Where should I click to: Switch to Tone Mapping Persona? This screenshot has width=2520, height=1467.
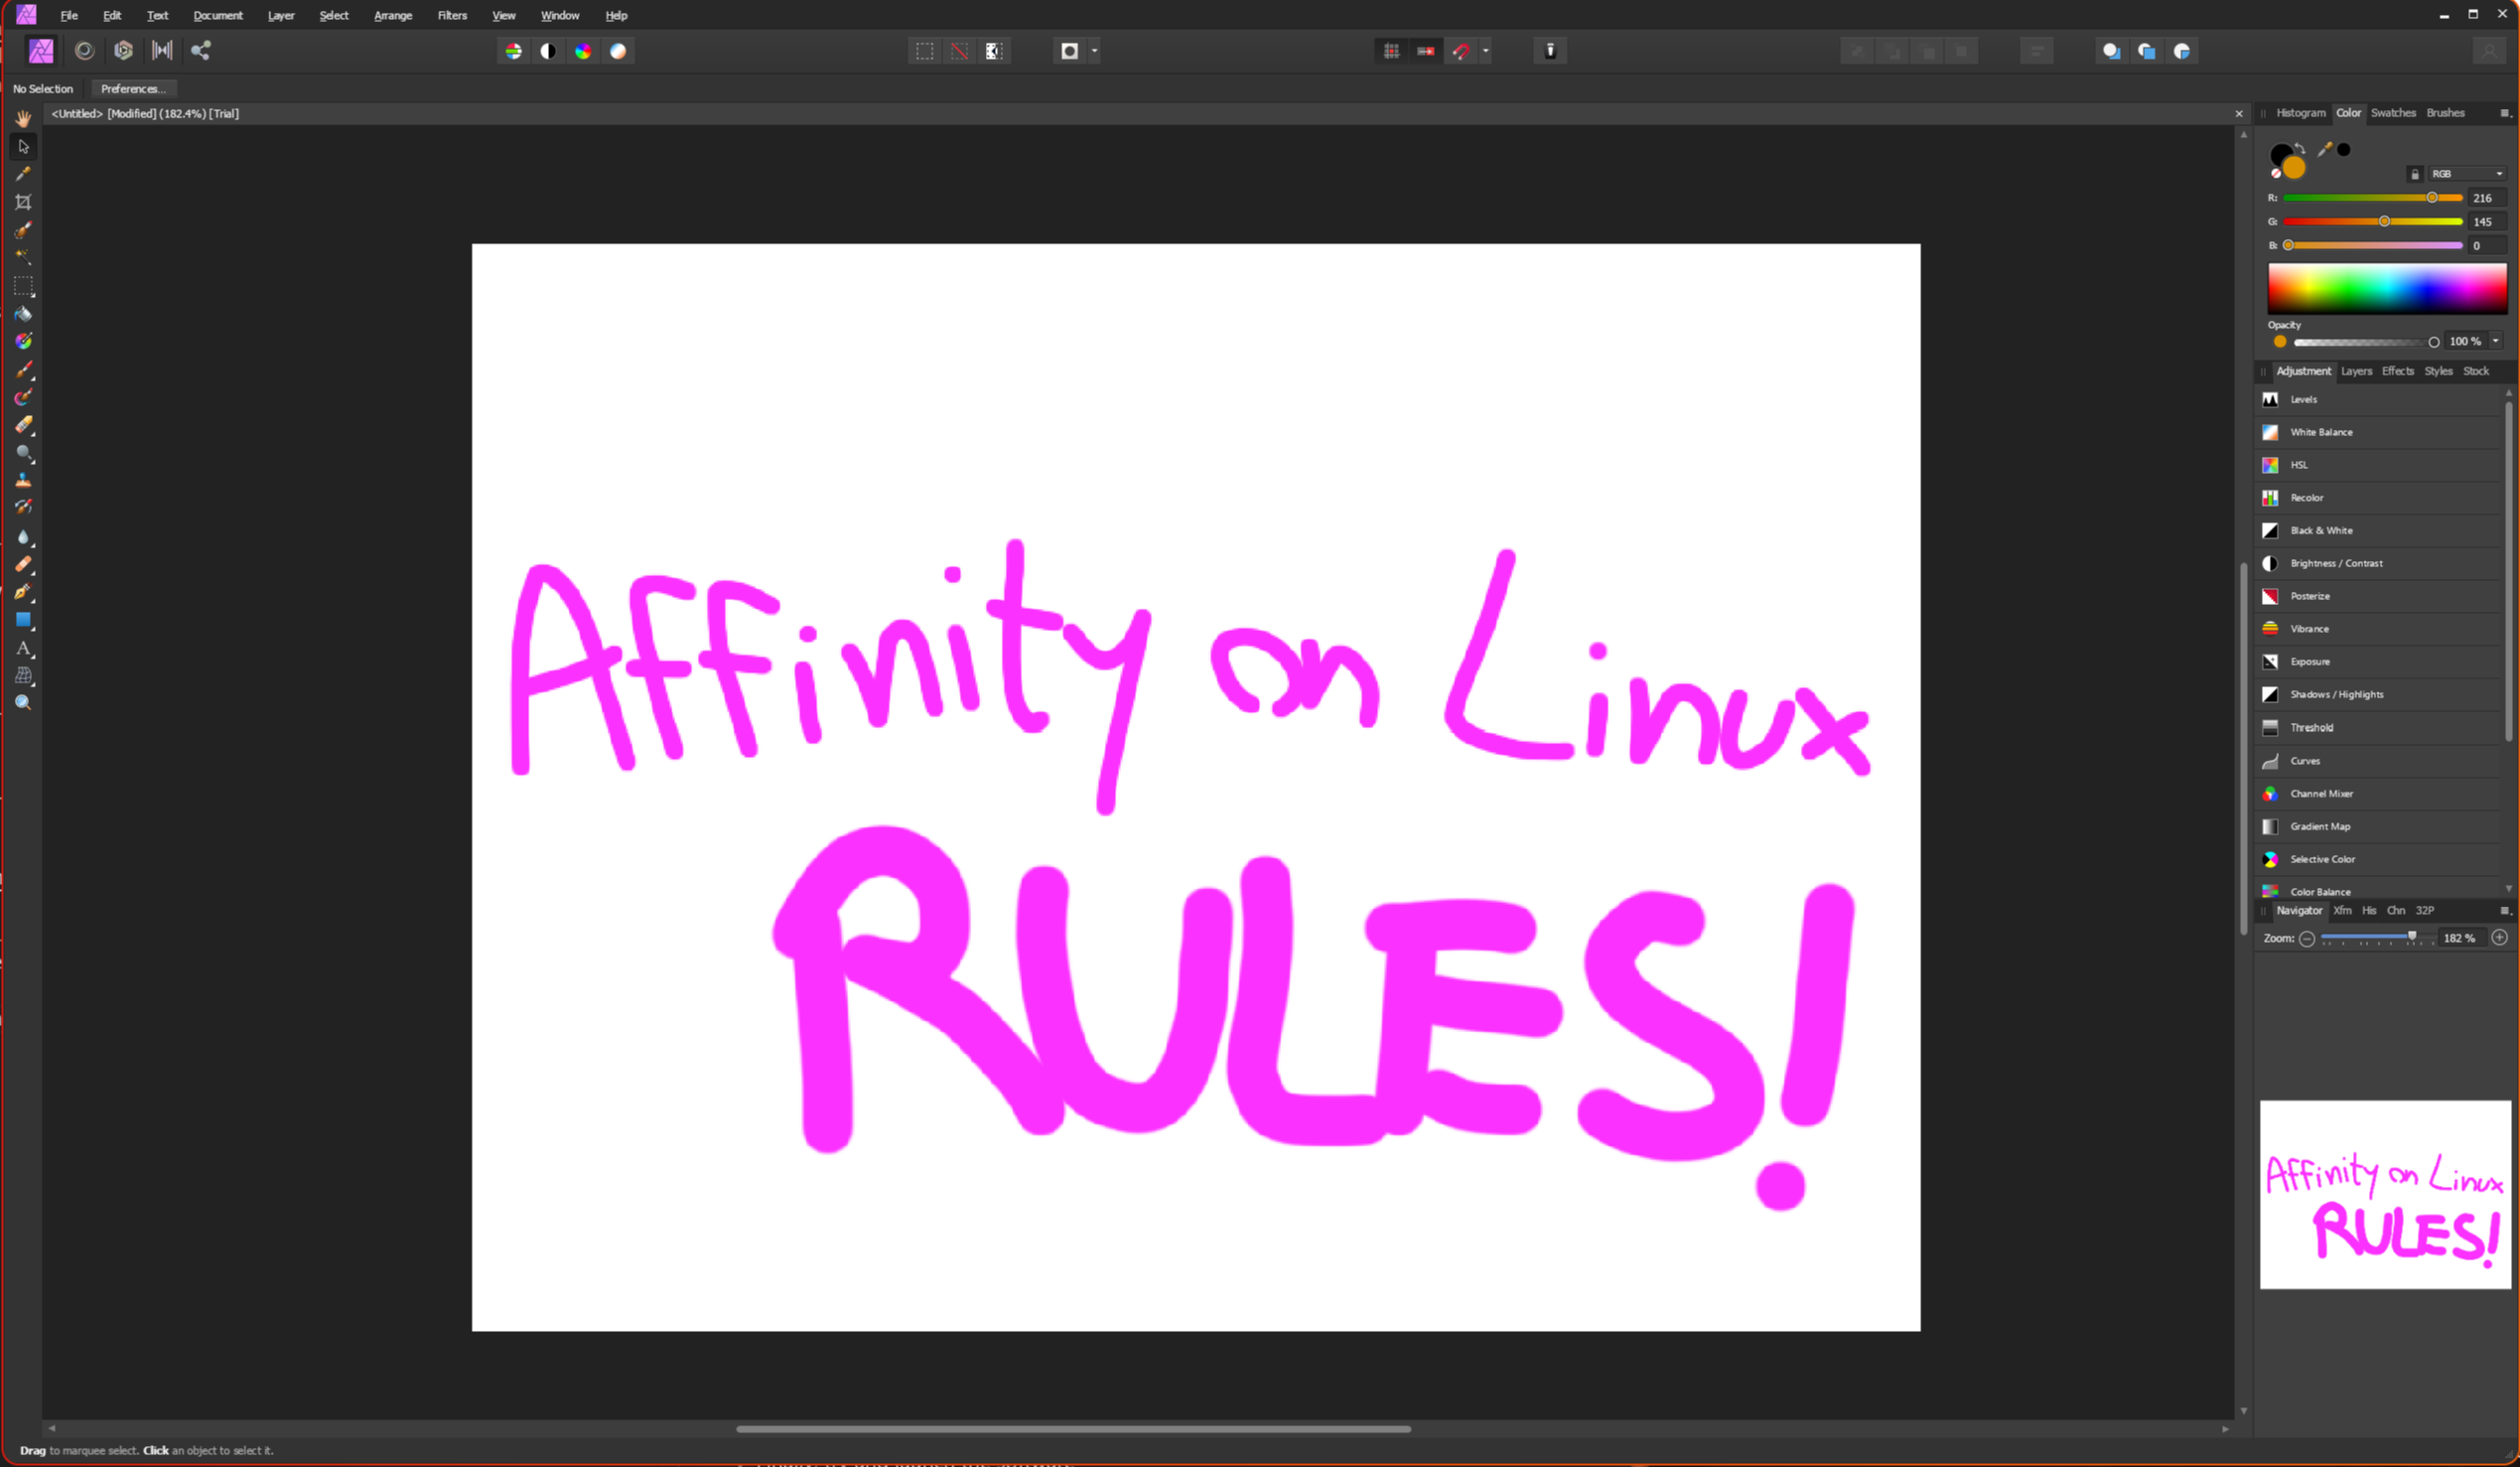[162, 50]
